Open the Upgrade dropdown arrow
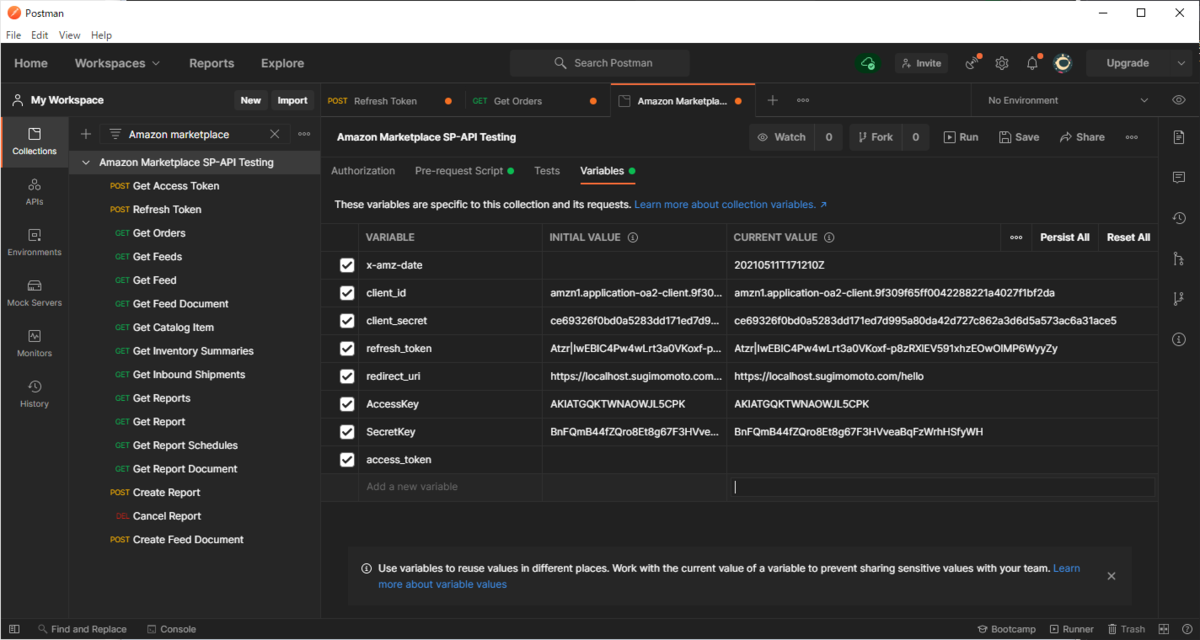This screenshot has width=1200, height=640. click(1181, 63)
